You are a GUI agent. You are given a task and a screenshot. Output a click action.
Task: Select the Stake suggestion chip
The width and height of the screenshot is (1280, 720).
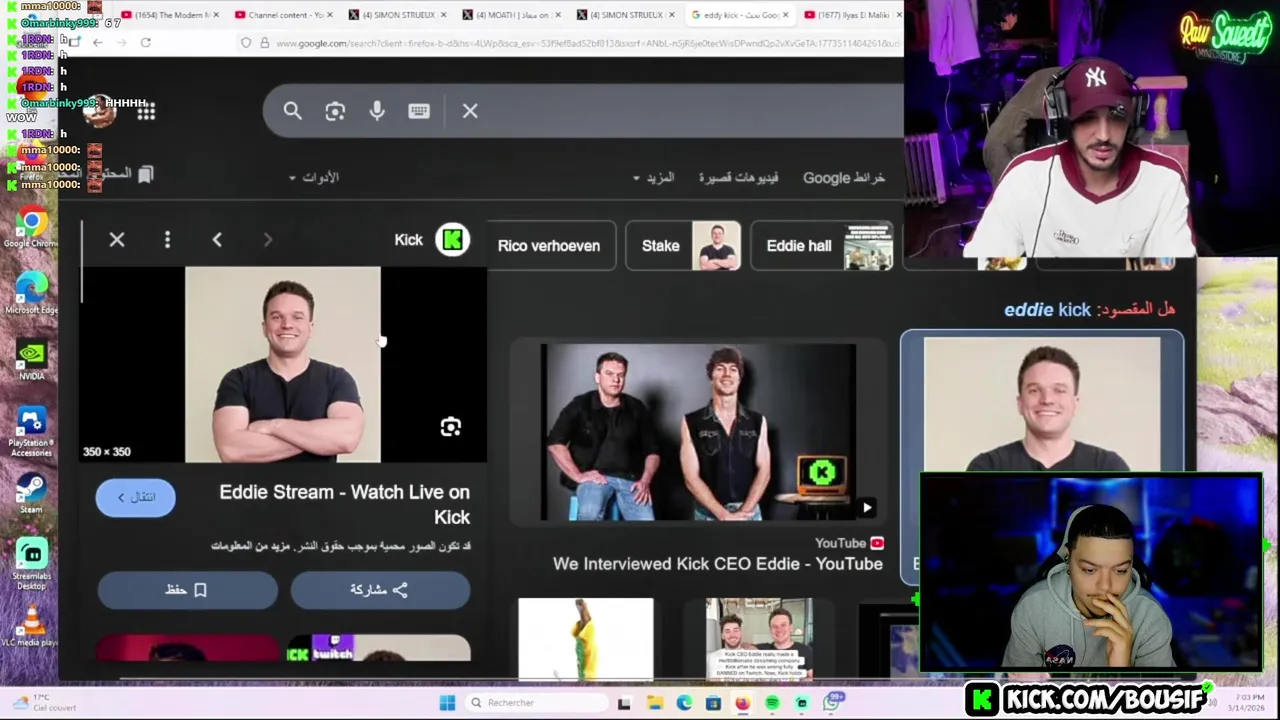683,246
